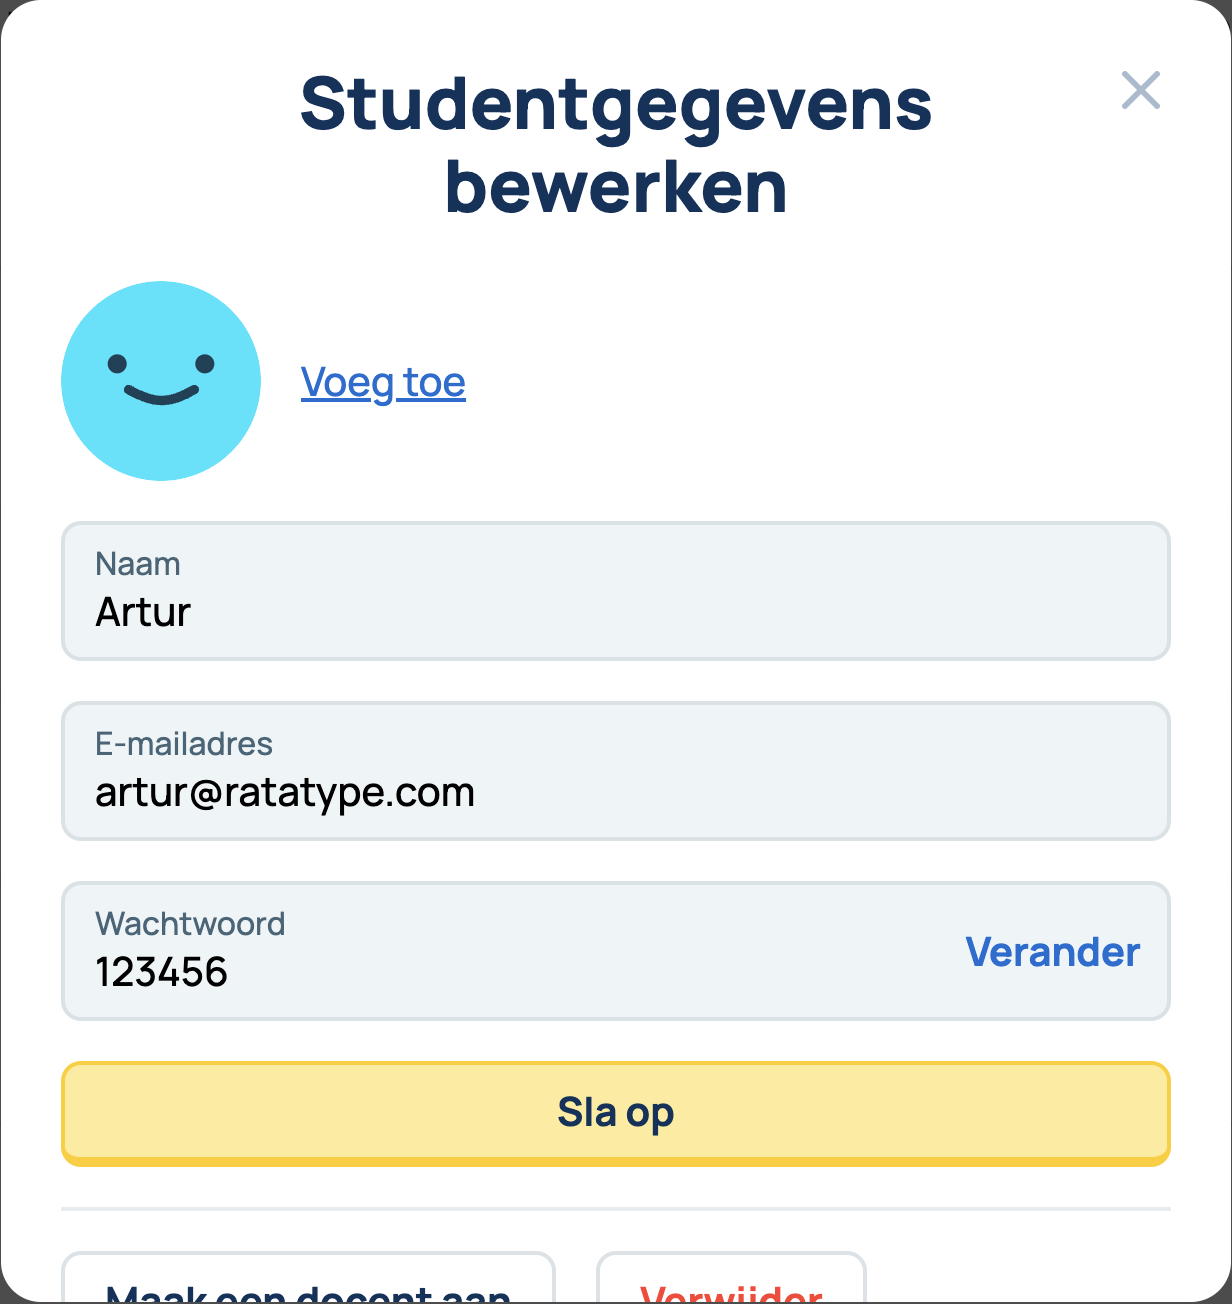The width and height of the screenshot is (1232, 1304).
Task: Close the Studentgegevens bewerken dialog
Action: 1140,90
